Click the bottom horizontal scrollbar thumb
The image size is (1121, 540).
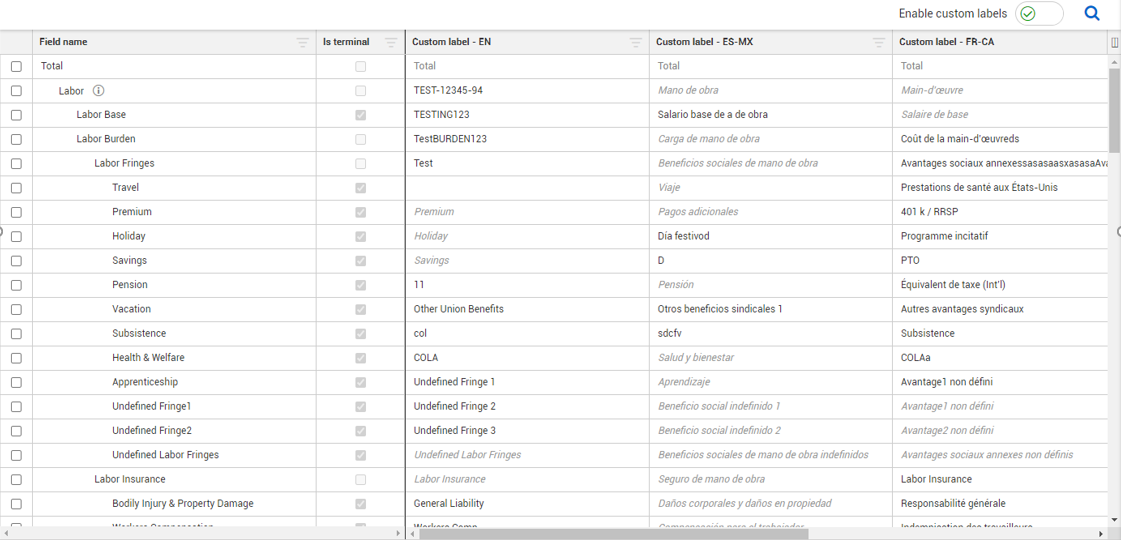[613, 534]
